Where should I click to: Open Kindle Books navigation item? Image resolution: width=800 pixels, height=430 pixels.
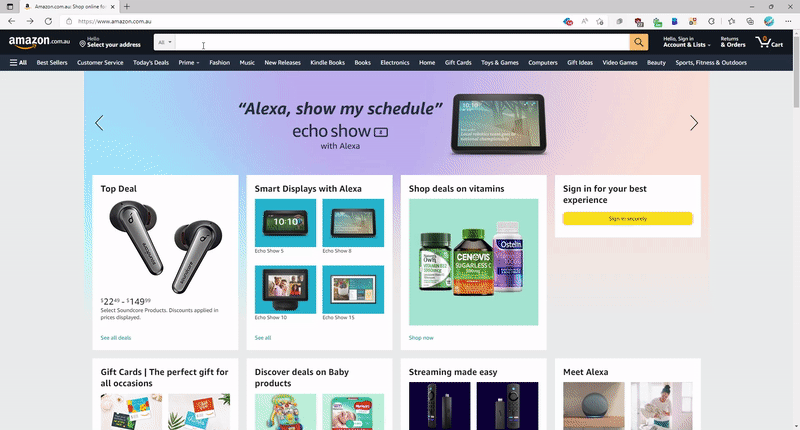pyautogui.click(x=328, y=63)
